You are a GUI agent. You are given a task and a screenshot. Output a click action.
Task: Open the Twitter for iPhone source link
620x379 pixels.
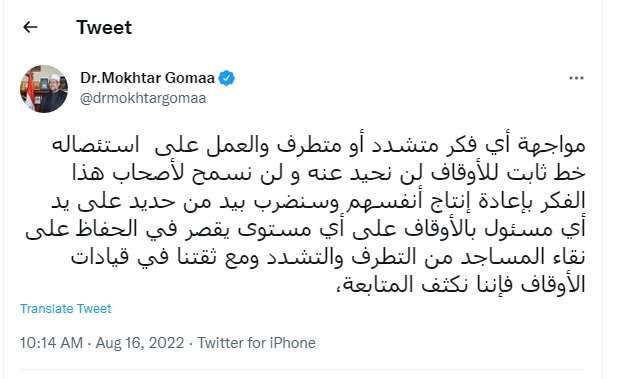pyautogui.click(x=257, y=343)
